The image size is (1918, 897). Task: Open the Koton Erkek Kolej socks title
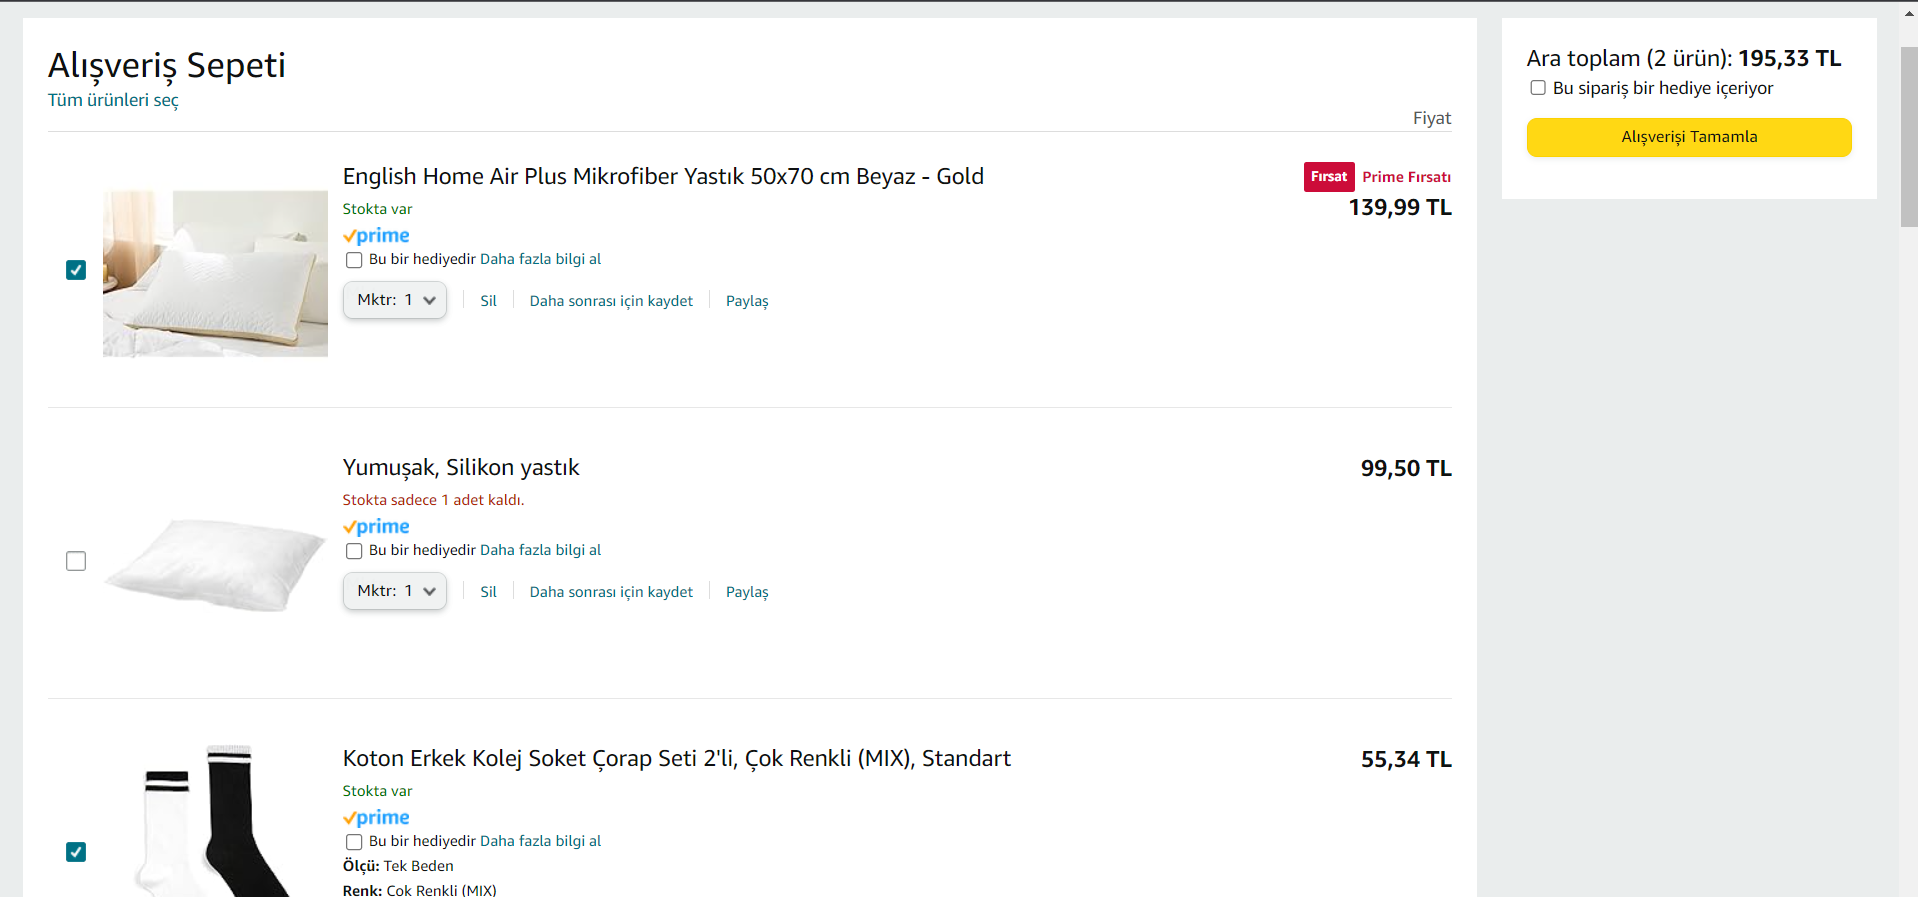676,758
